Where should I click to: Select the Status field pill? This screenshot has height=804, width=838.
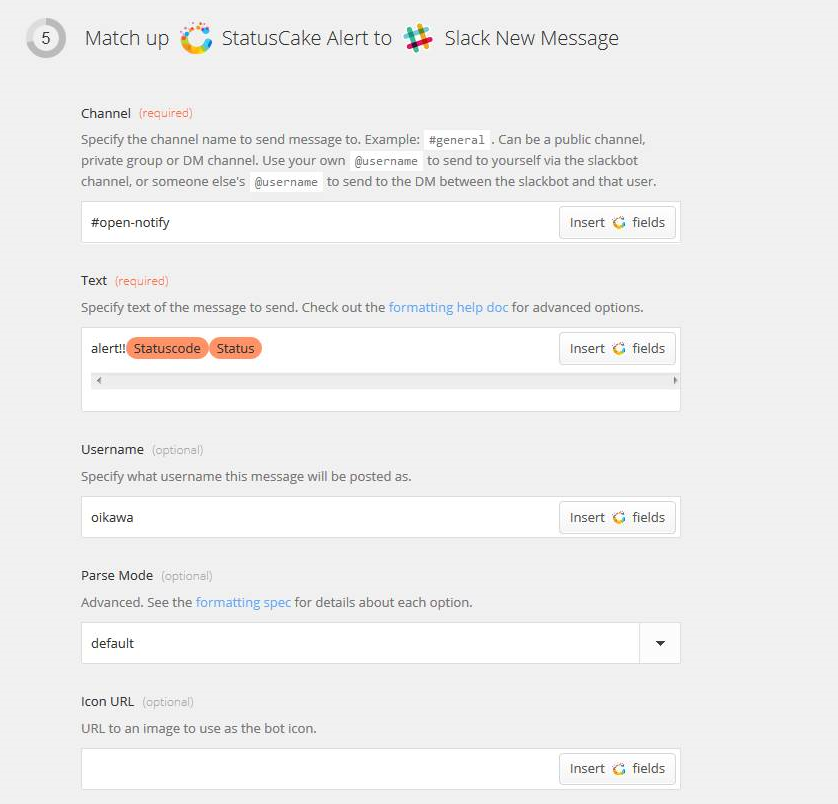pyautogui.click(x=235, y=349)
